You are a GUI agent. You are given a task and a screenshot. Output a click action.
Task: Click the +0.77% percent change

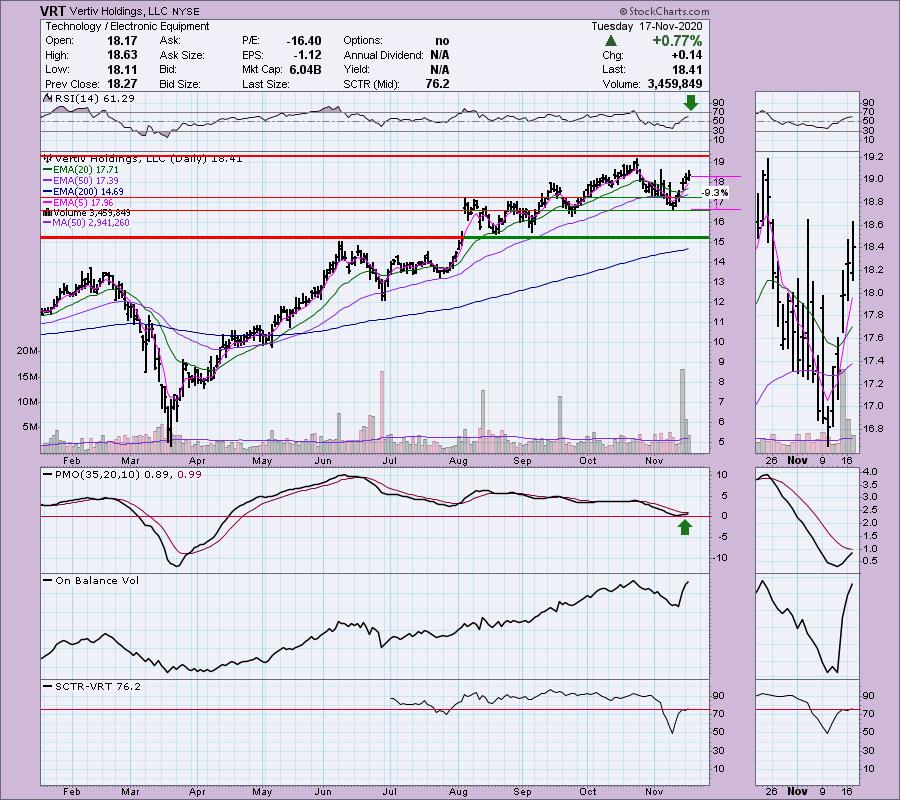point(677,41)
